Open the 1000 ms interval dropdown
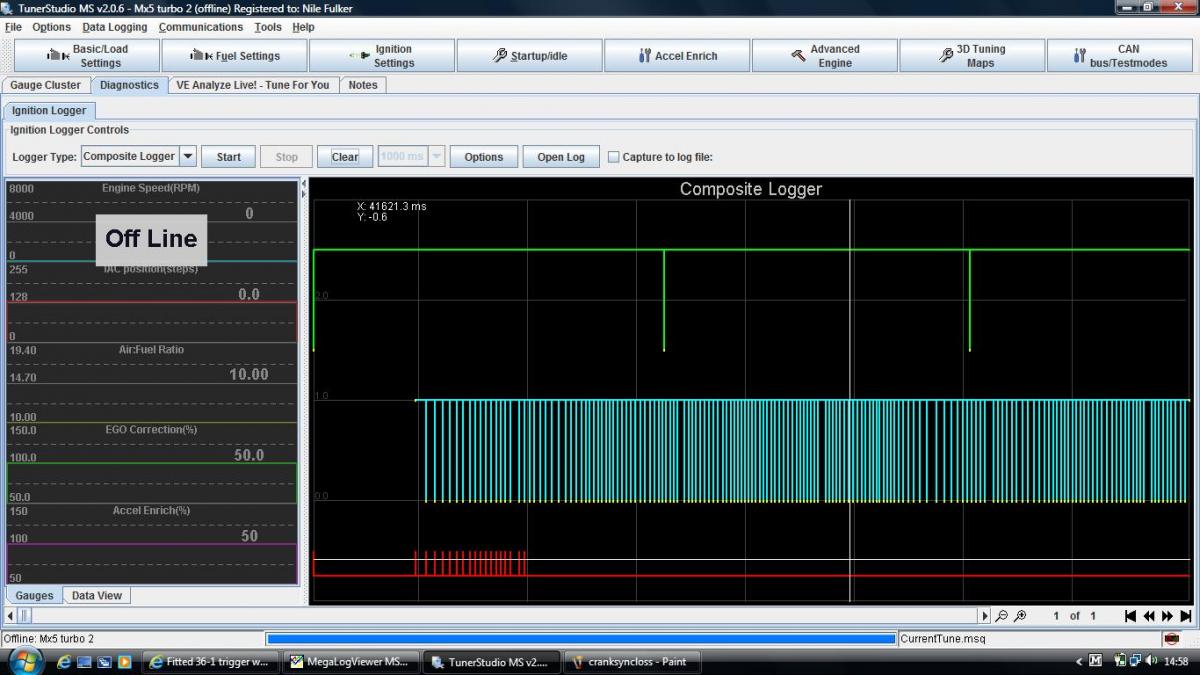The height and width of the screenshot is (675, 1200). tap(436, 156)
